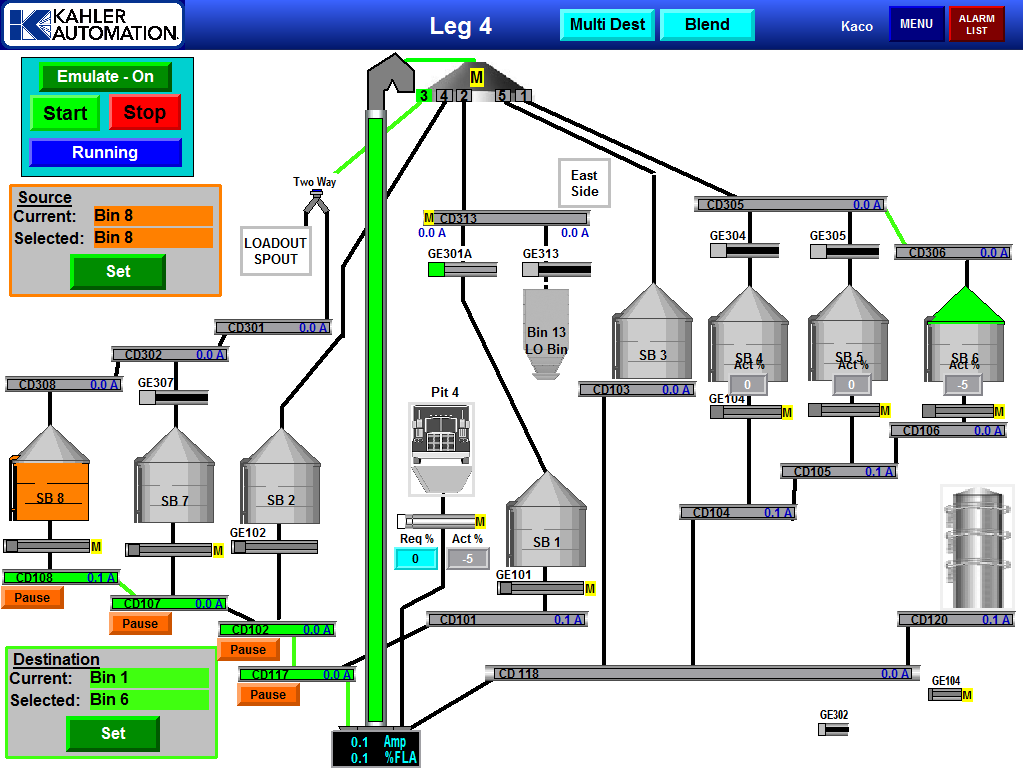Click the GE302 gate icon
The image size is (1023, 768).
834,729
